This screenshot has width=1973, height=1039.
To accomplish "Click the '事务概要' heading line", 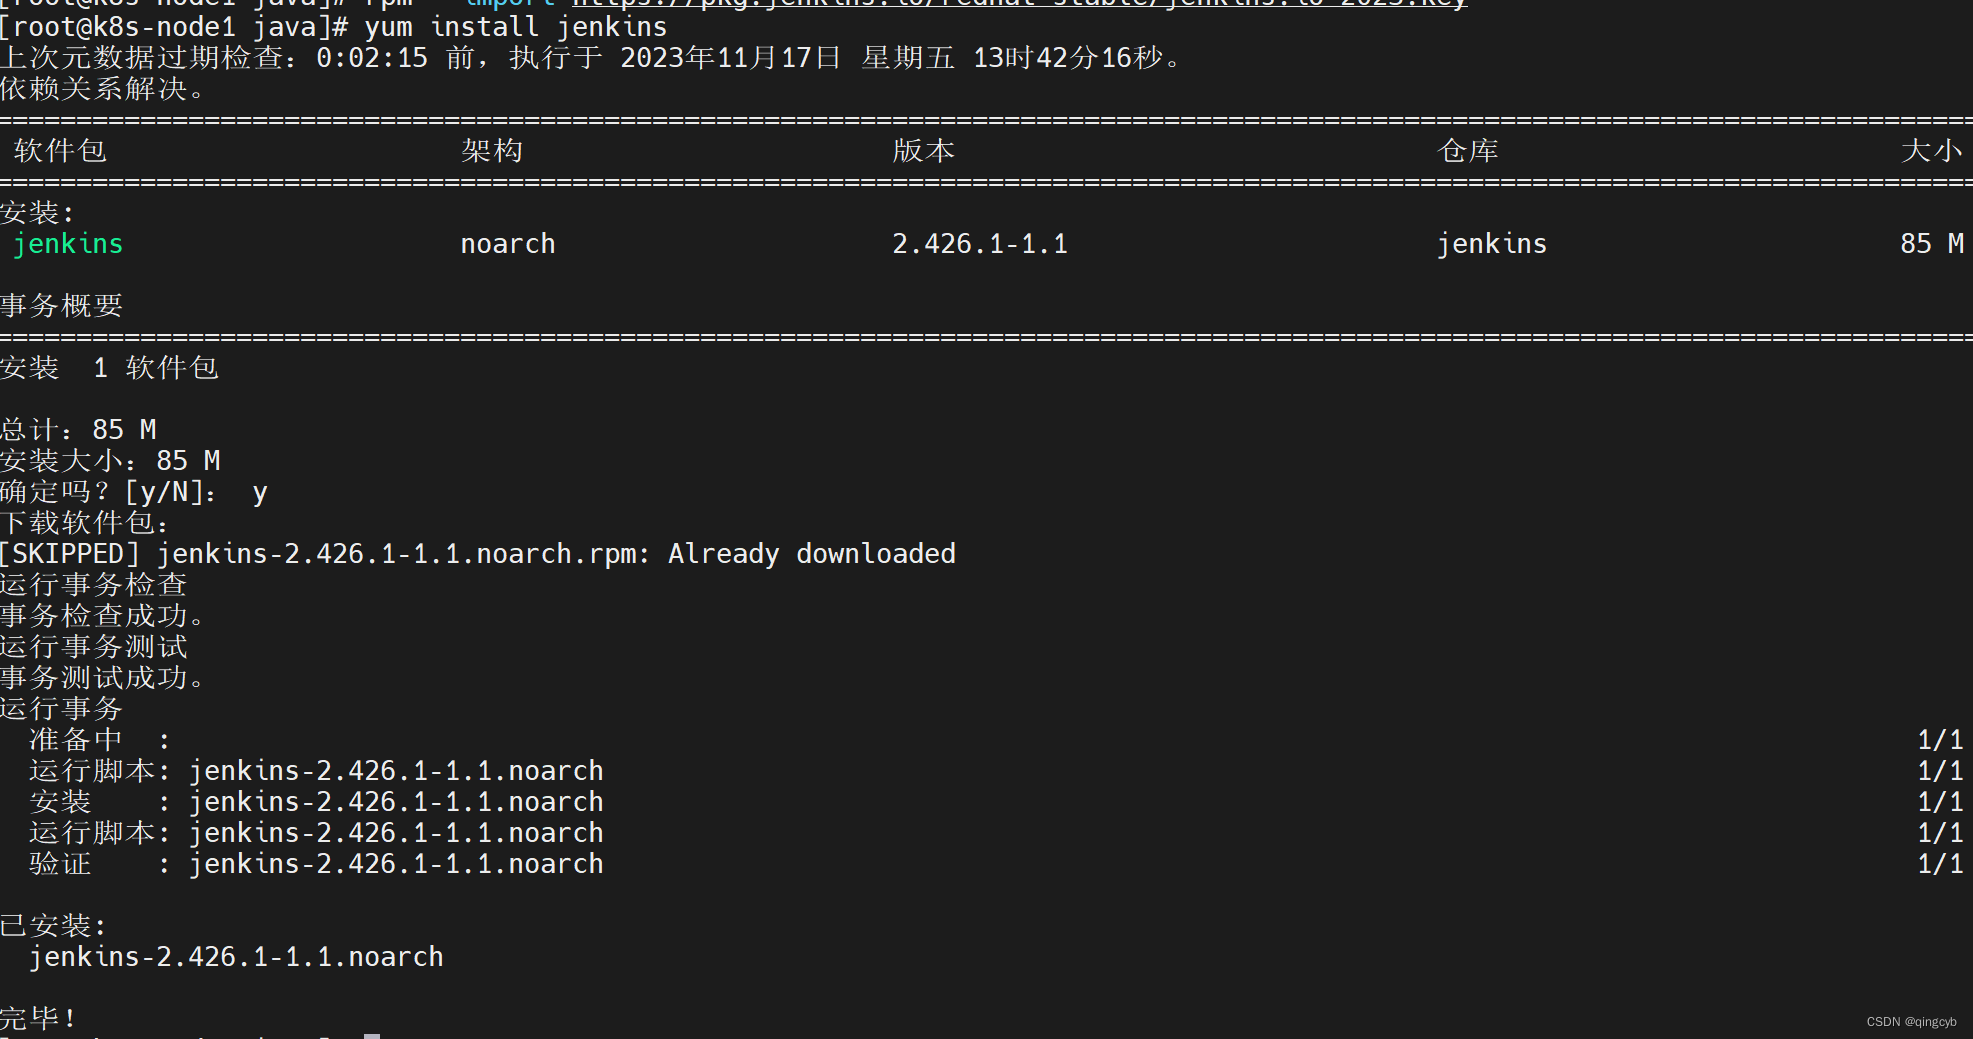I will pos(62,306).
